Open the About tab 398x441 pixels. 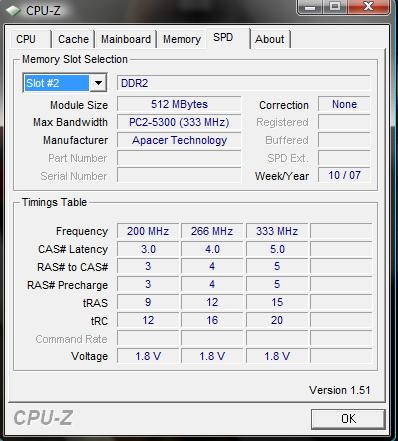tap(270, 39)
